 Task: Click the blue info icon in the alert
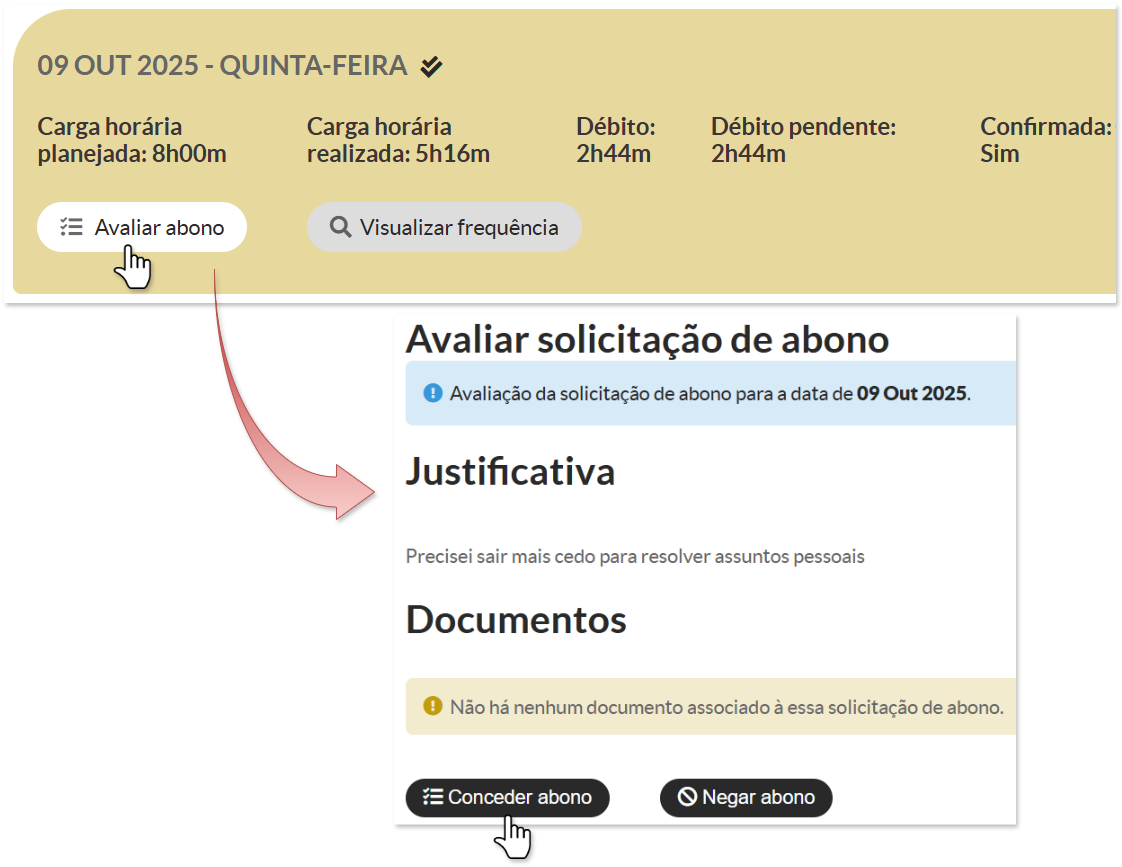click(x=432, y=393)
